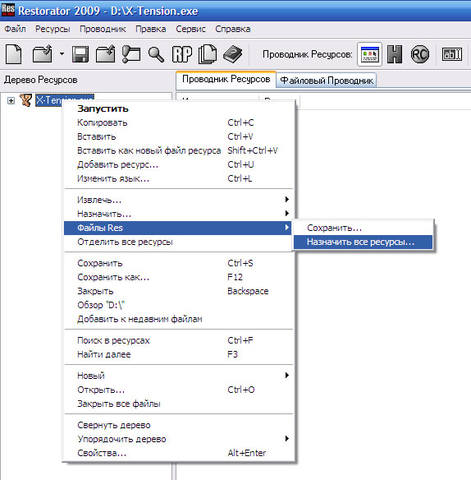Screen dimensions: 471x480
Task: Open the Правка menu
Action: pyautogui.click(x=151, y=29)
